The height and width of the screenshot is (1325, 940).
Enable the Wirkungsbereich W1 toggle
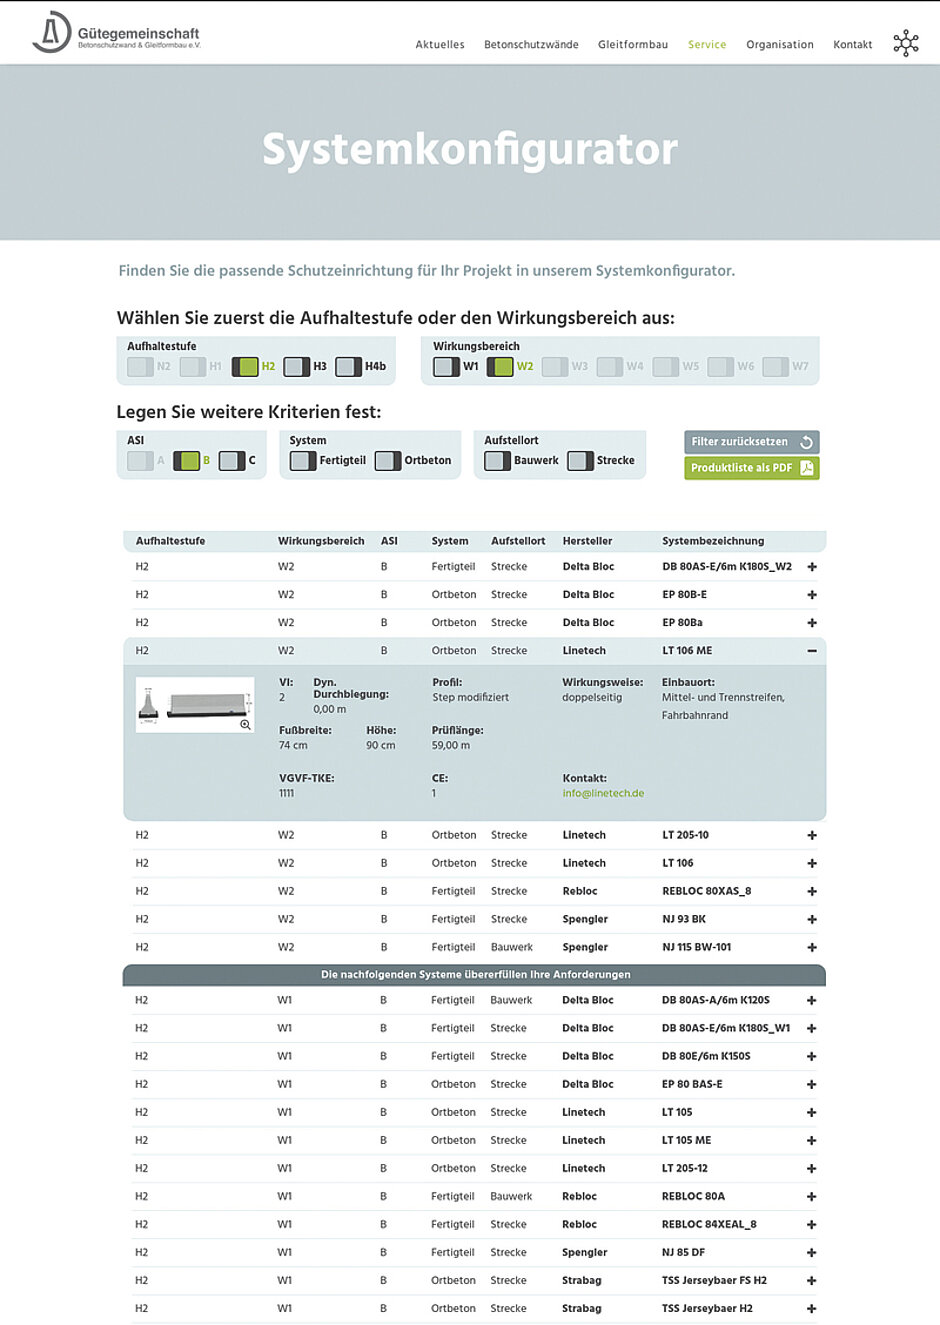click(x=446, y=367)
